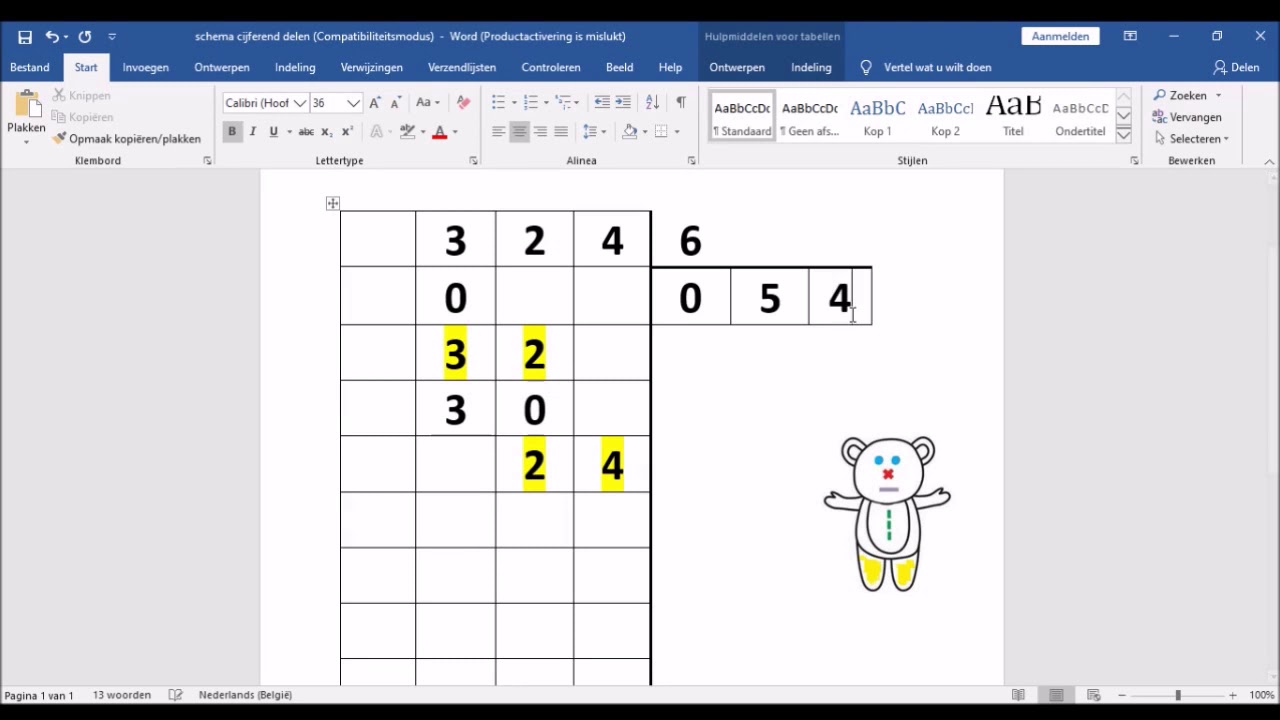Customize the quick access toolbar dropdown

[x=112, y=37]
